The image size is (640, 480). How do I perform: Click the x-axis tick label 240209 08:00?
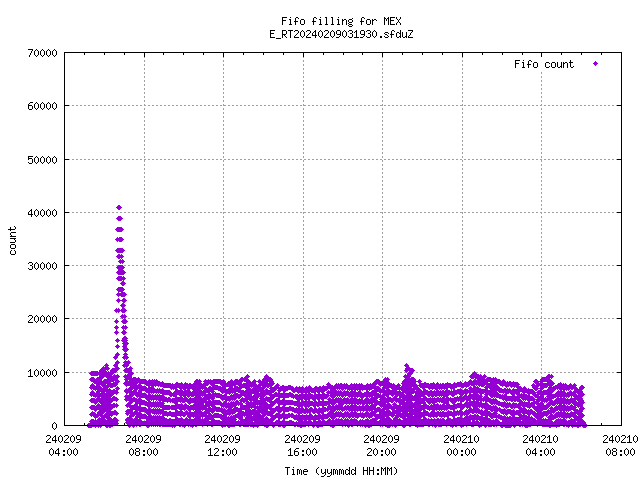tap(143, 446)
